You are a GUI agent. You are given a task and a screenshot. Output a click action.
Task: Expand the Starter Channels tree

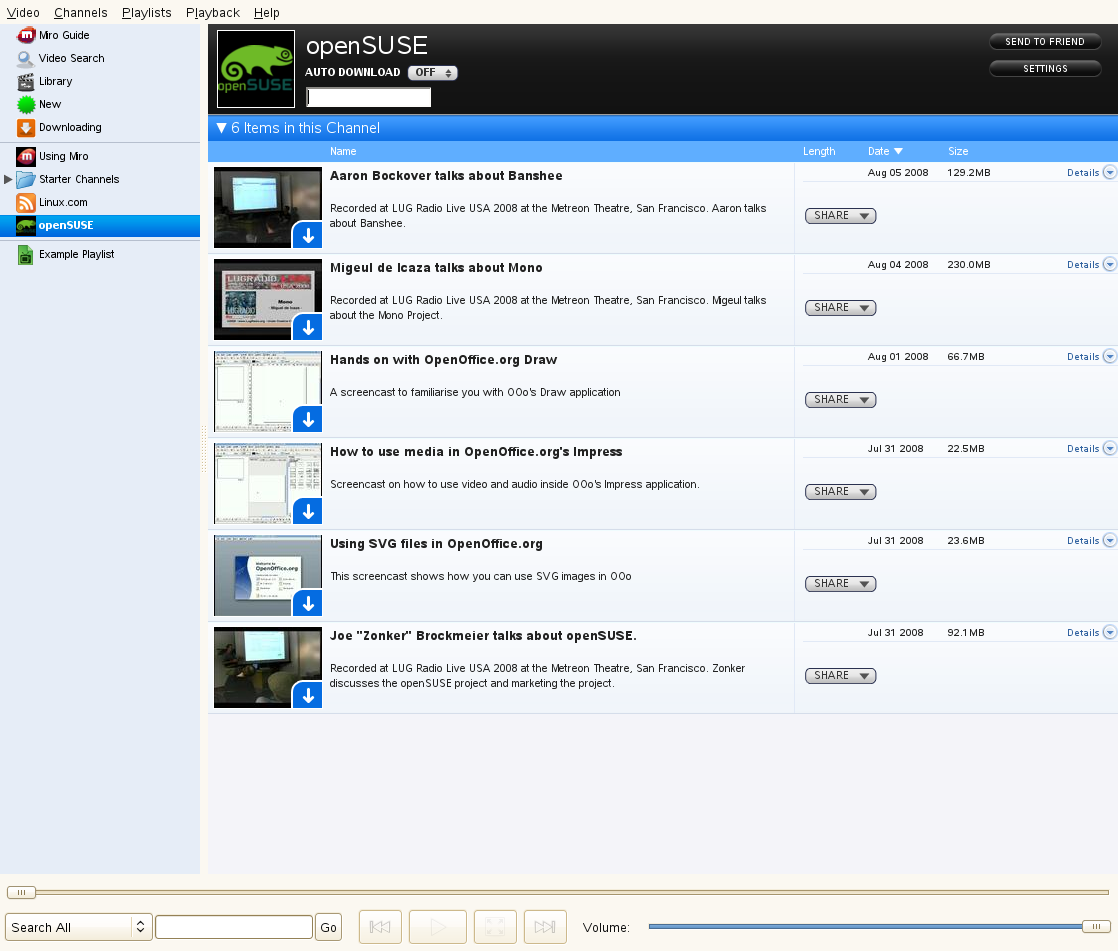(8, 180)
